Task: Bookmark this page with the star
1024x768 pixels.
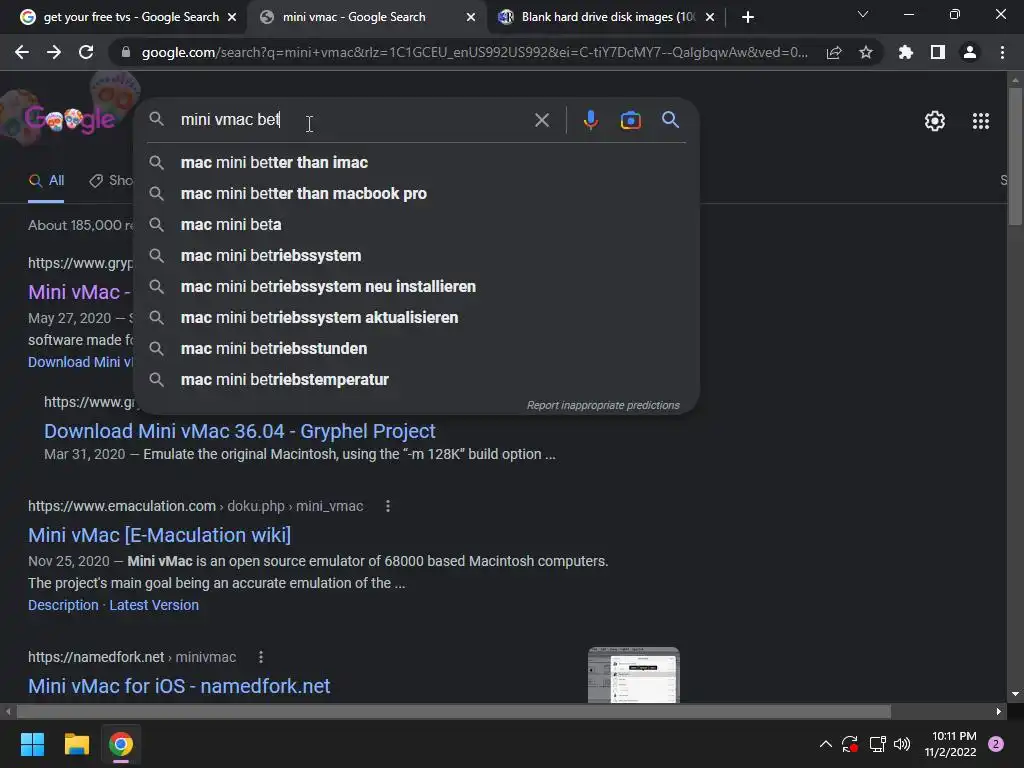Action: pyautogui.click(x=866, y=52)
